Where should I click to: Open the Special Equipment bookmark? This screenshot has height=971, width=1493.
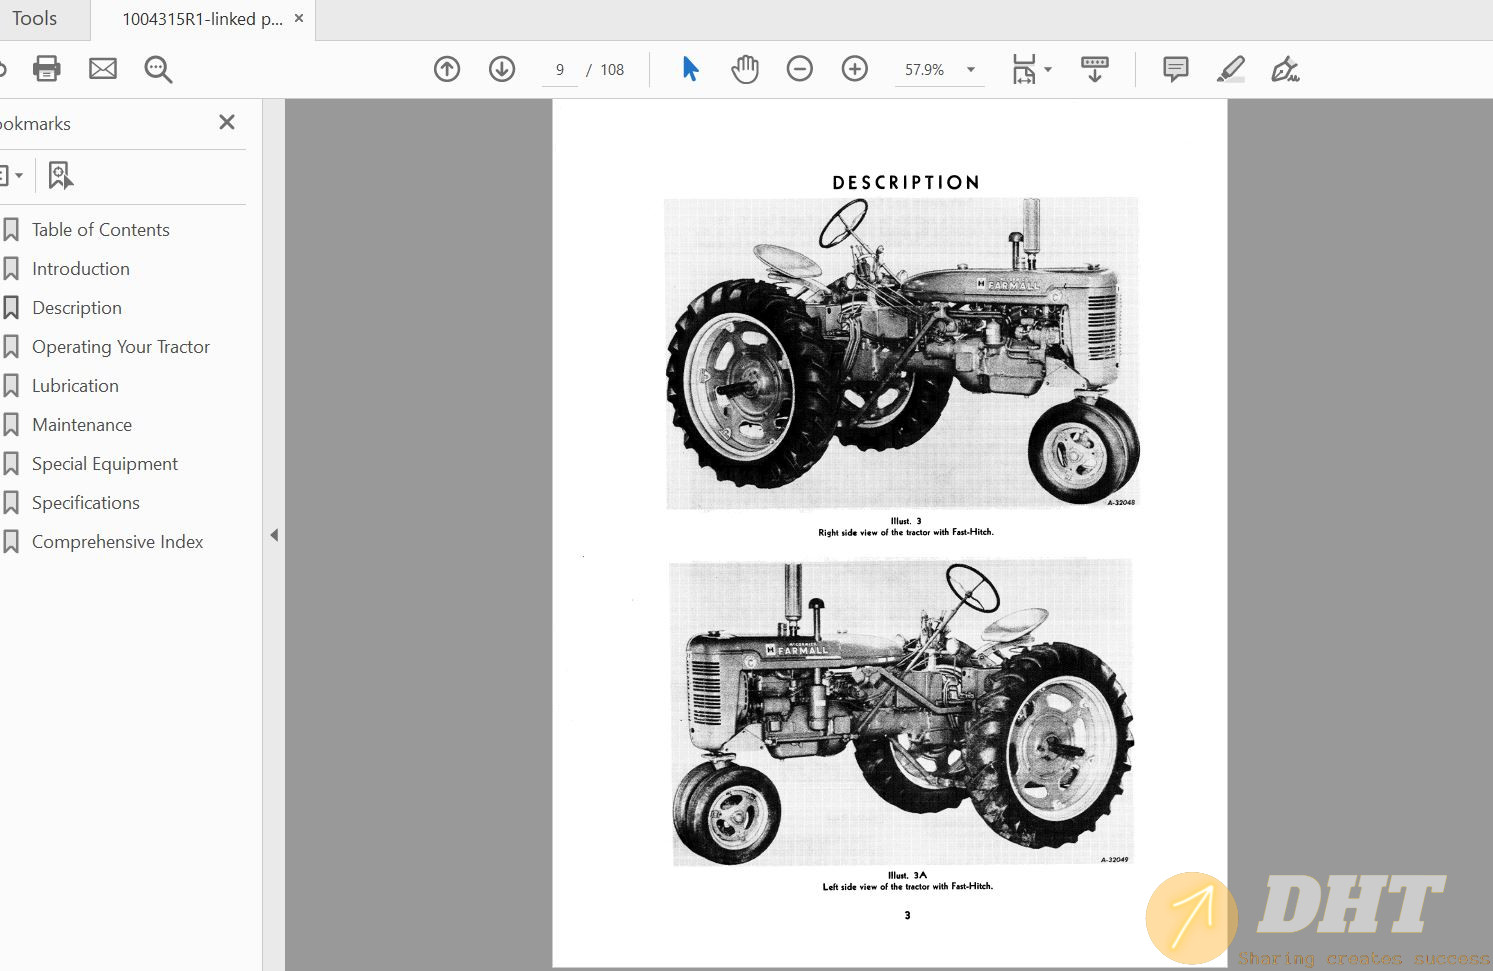pyautogui.click(x=105, y=464)
